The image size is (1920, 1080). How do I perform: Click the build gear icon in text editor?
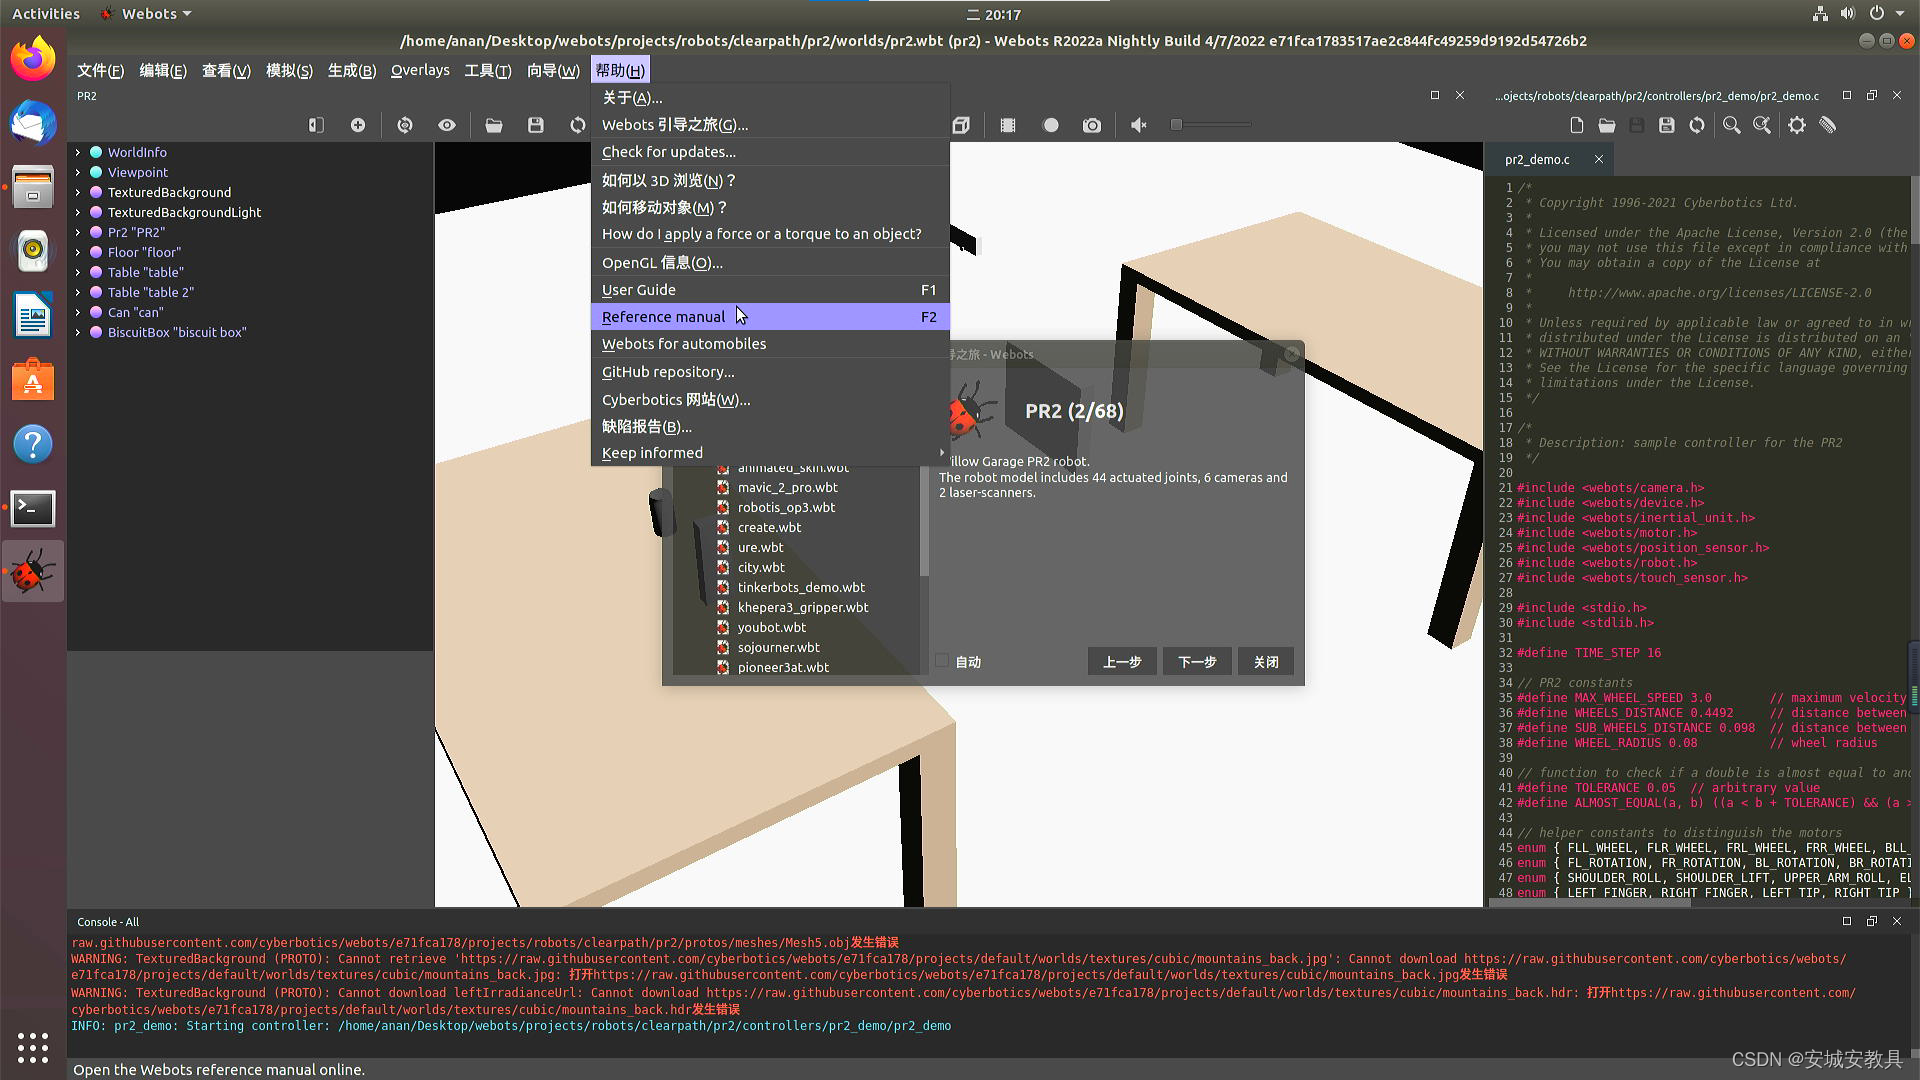pos(1797,125)
